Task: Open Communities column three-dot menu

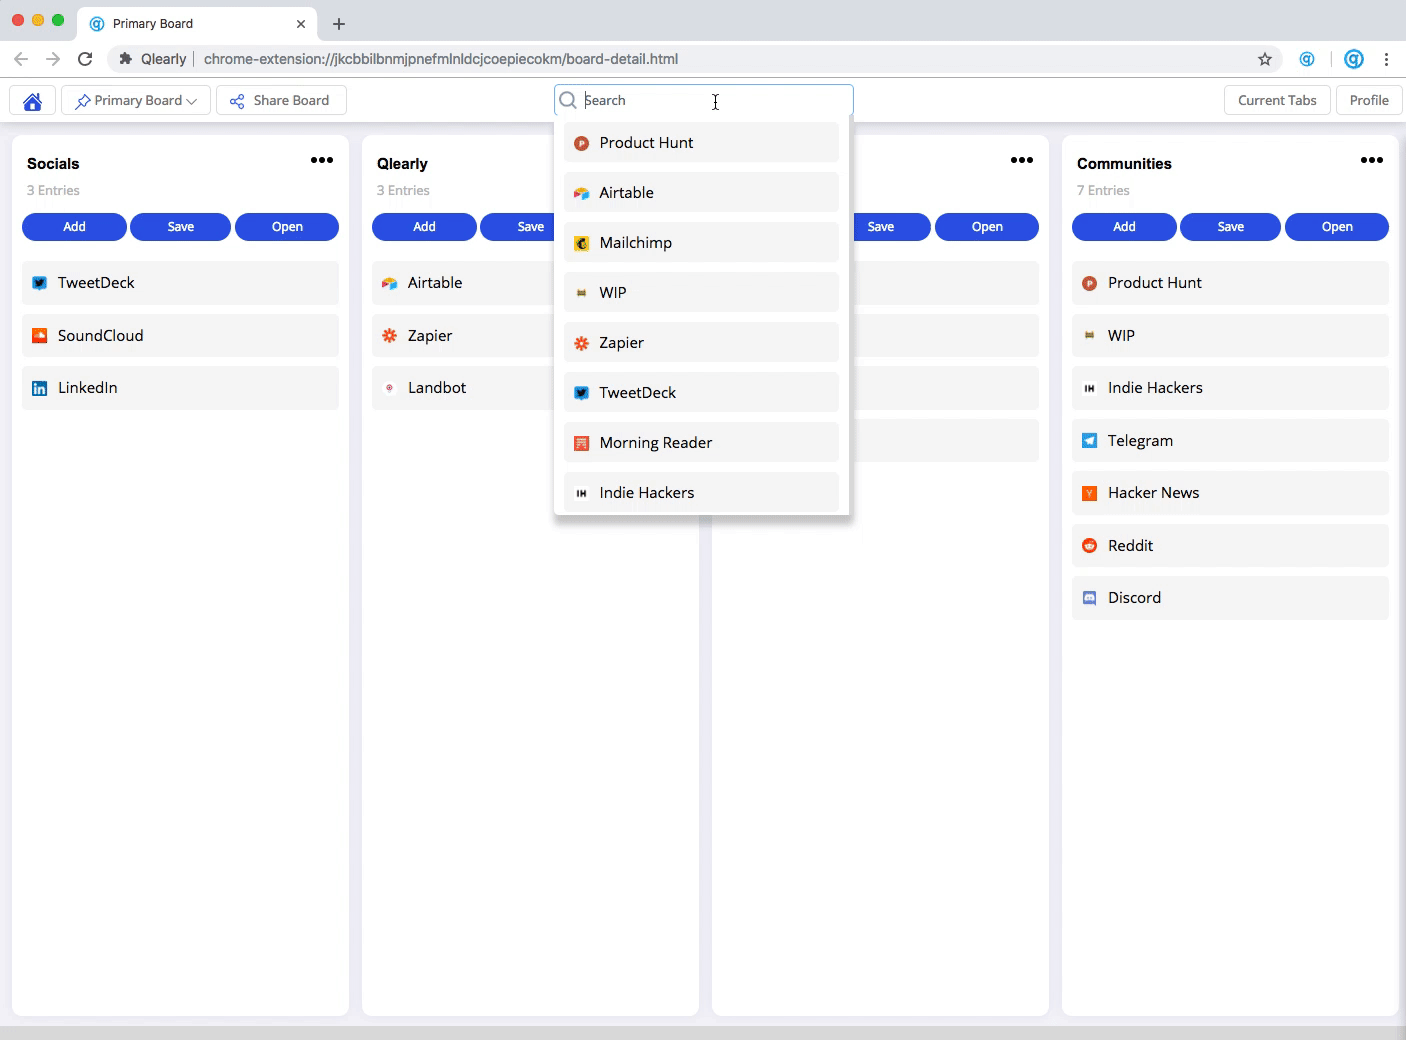Action: pyautogui.click(x=1372, y=160)
